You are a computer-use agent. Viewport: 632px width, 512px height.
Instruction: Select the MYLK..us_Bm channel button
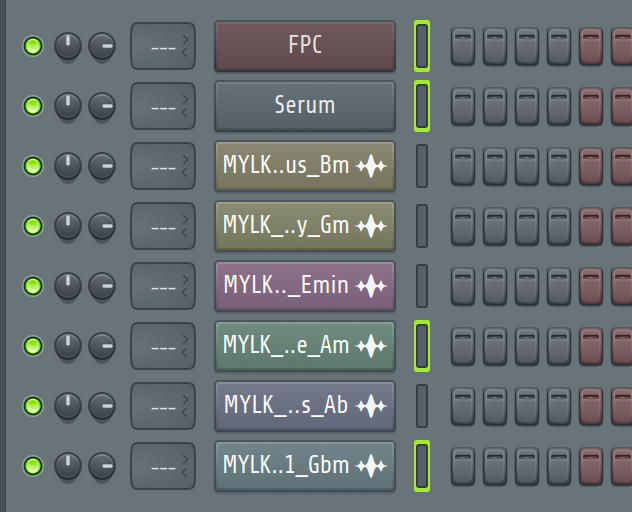tap(305, 166)
